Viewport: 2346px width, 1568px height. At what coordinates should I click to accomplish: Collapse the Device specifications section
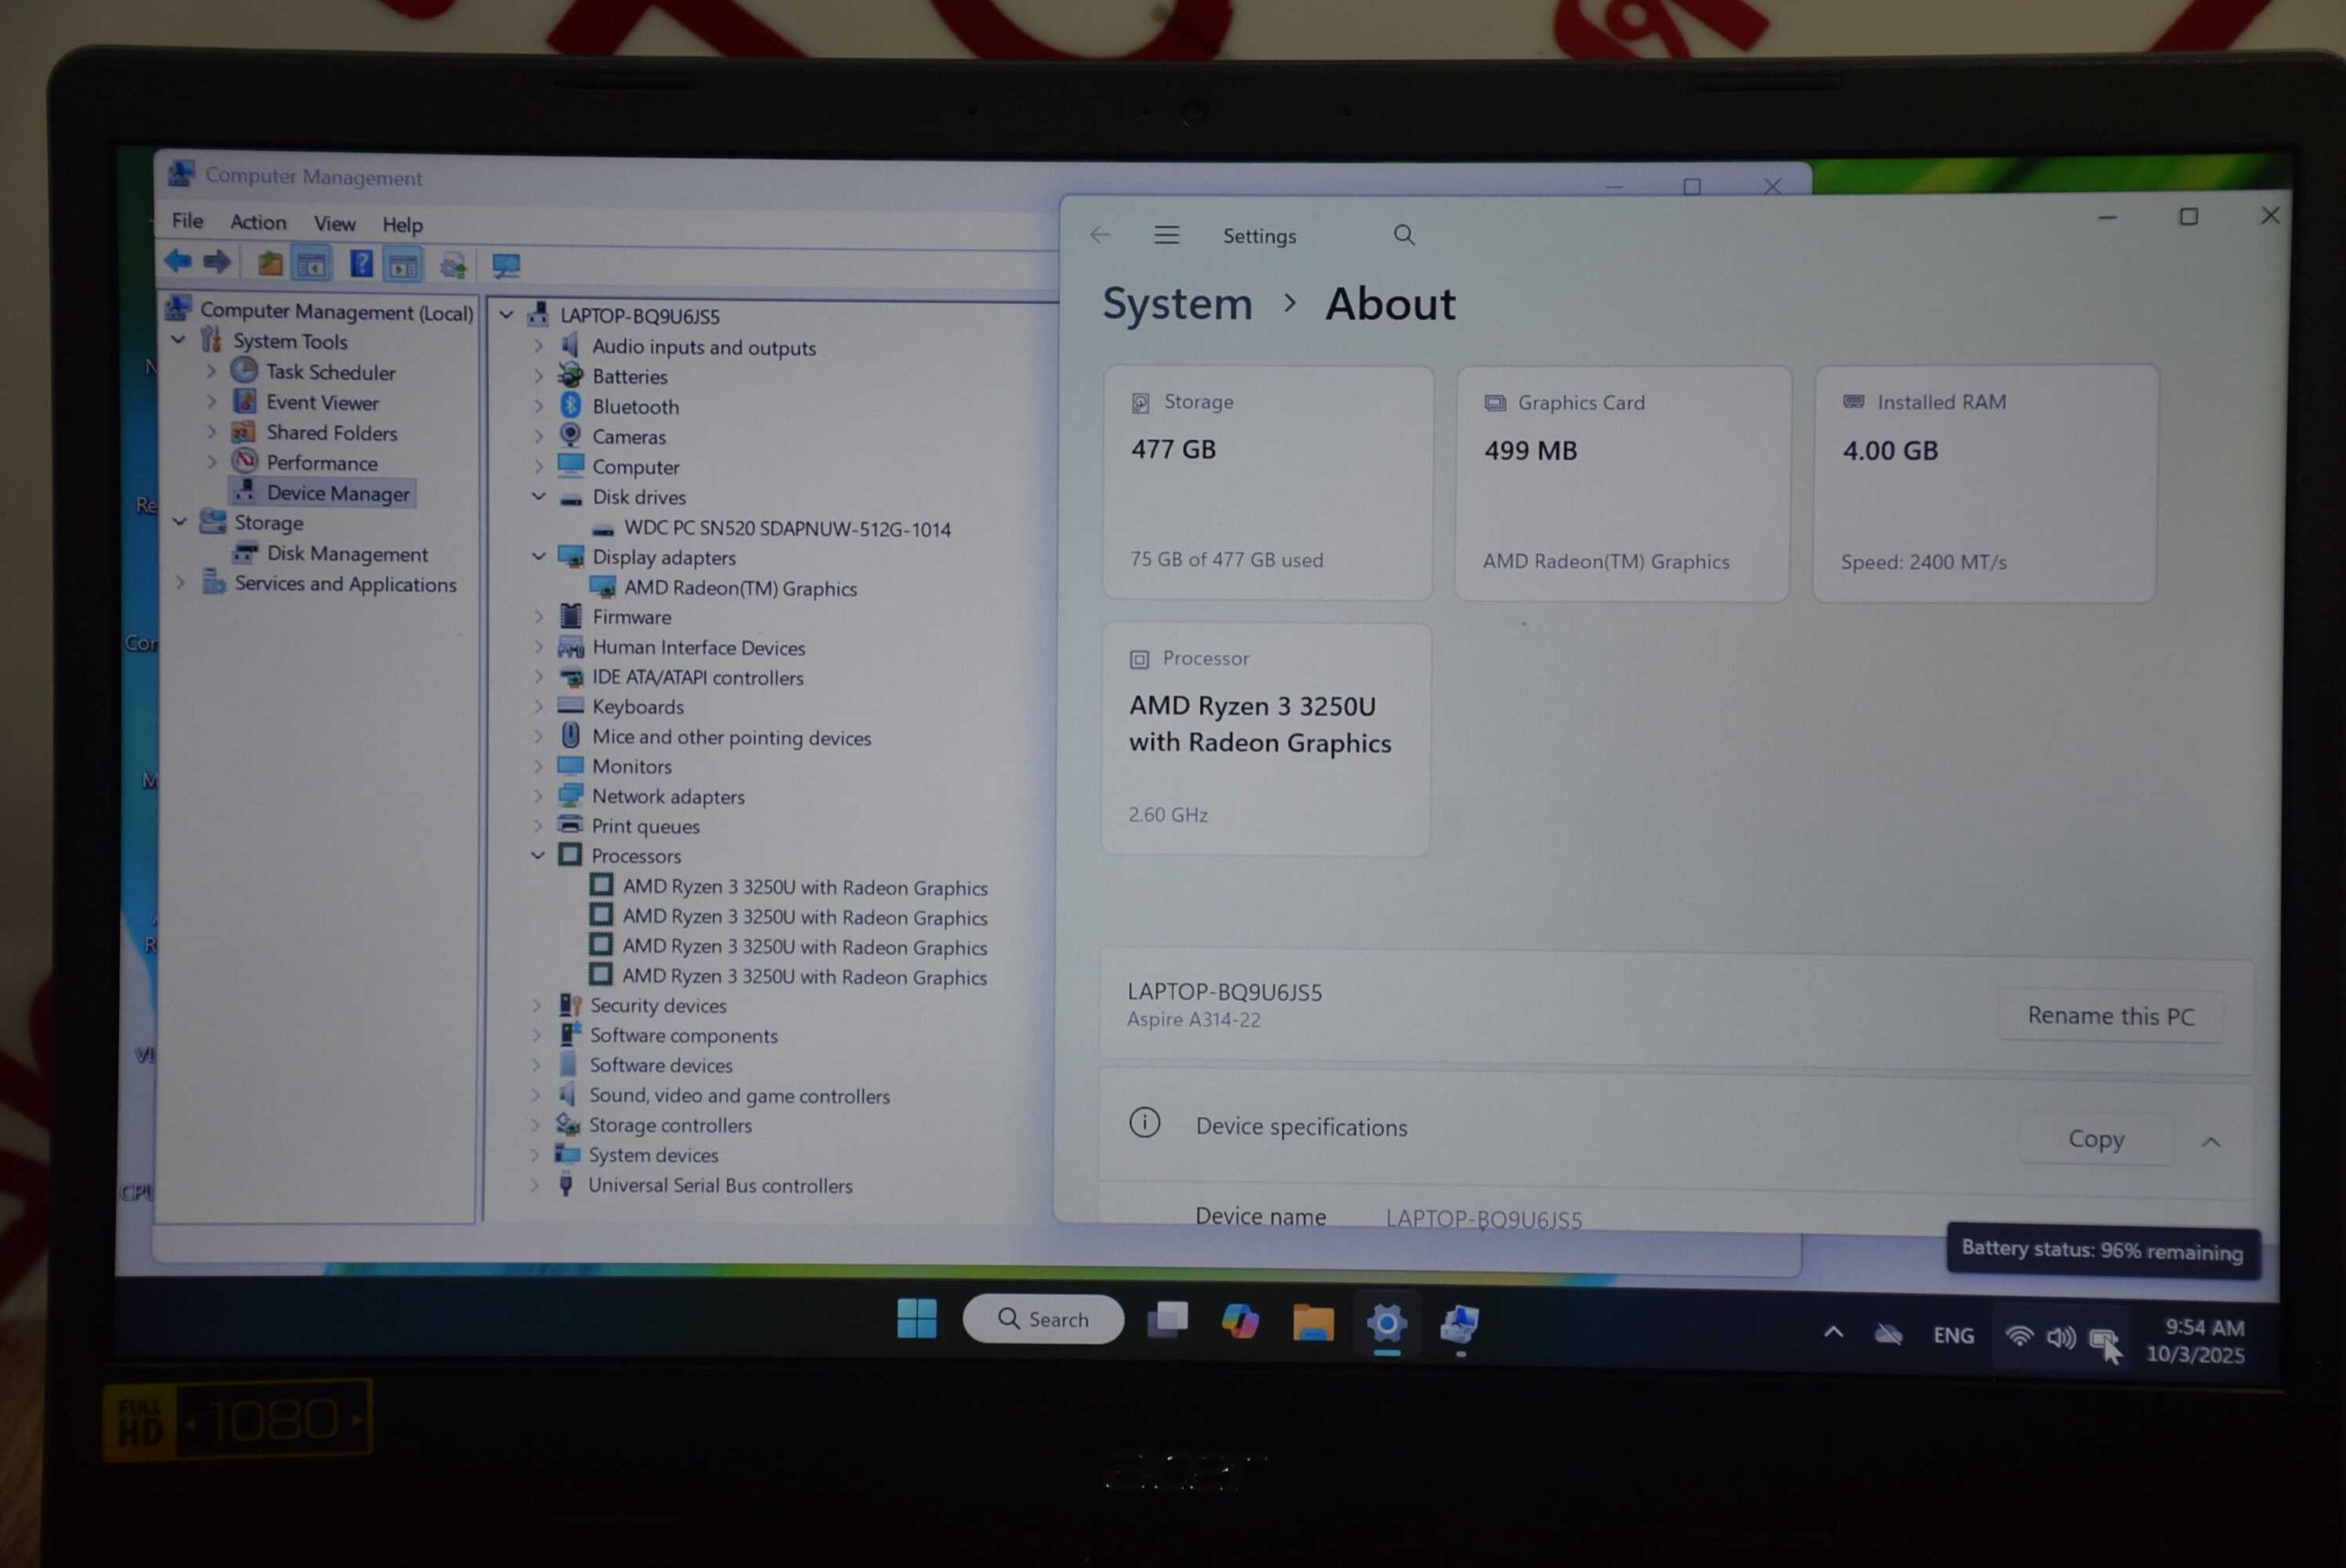click(x=2211, y=1141)
